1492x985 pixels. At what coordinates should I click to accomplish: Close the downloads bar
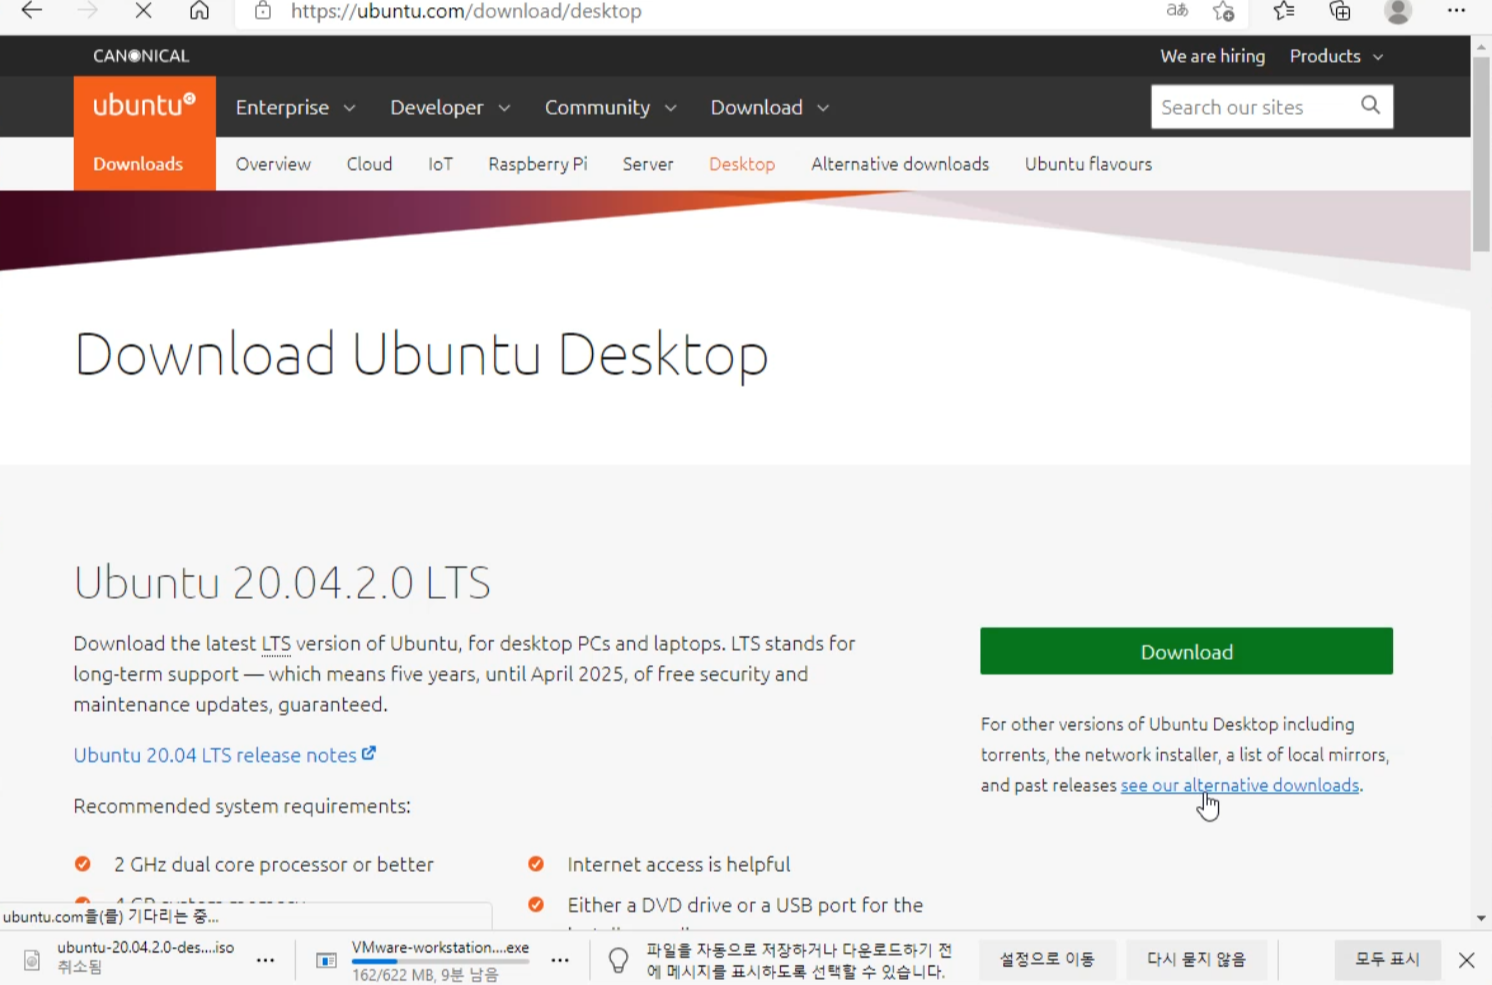tap(1466, 960)
